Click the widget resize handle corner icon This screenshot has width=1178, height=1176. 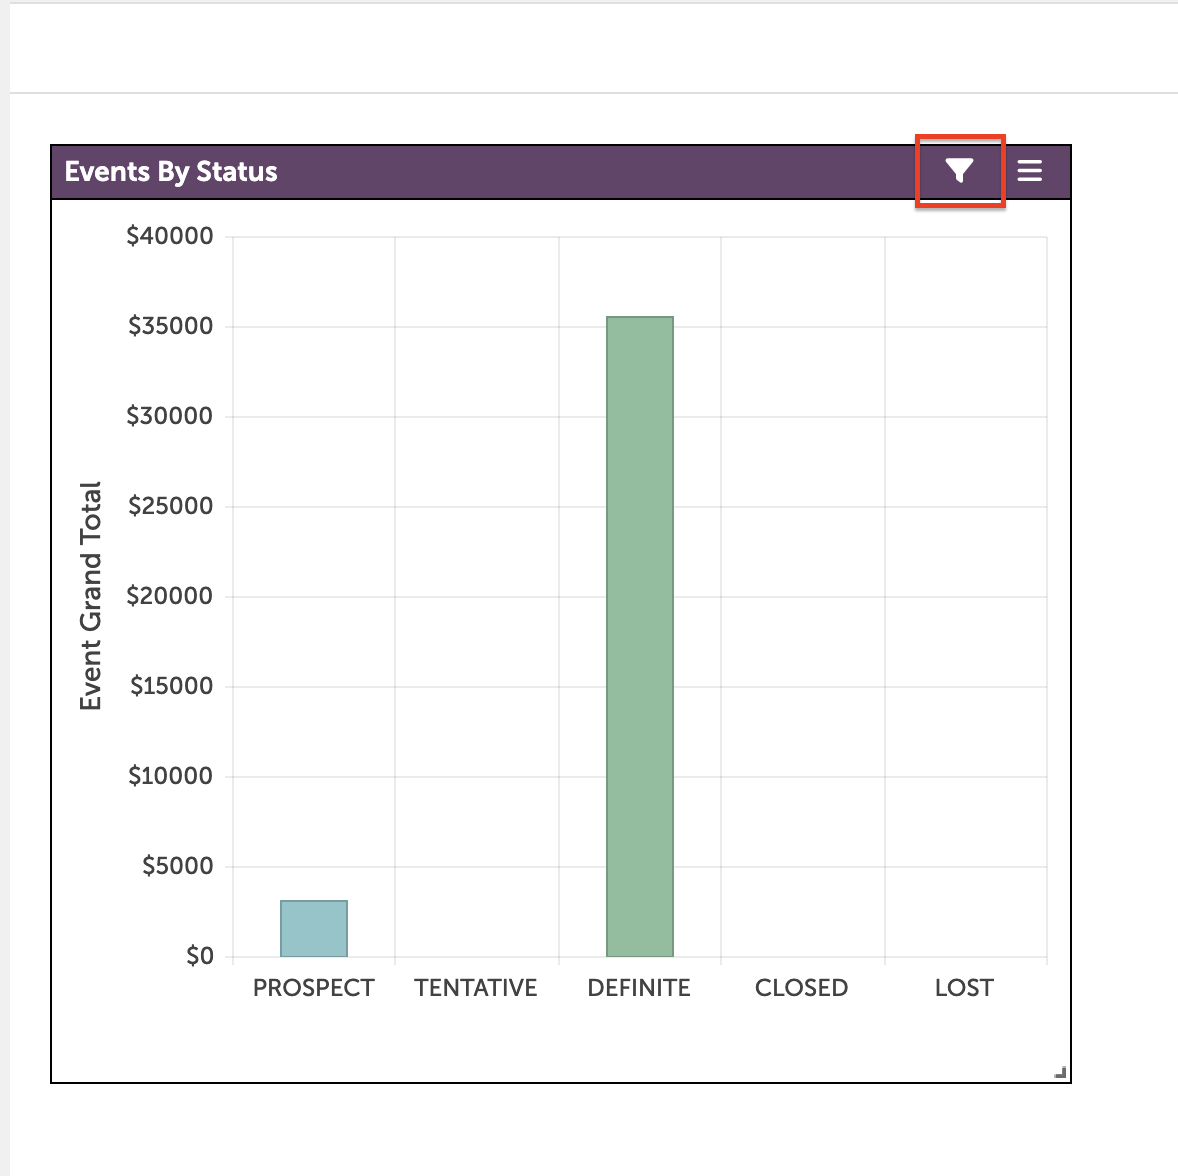[x=1060, y=1072]
